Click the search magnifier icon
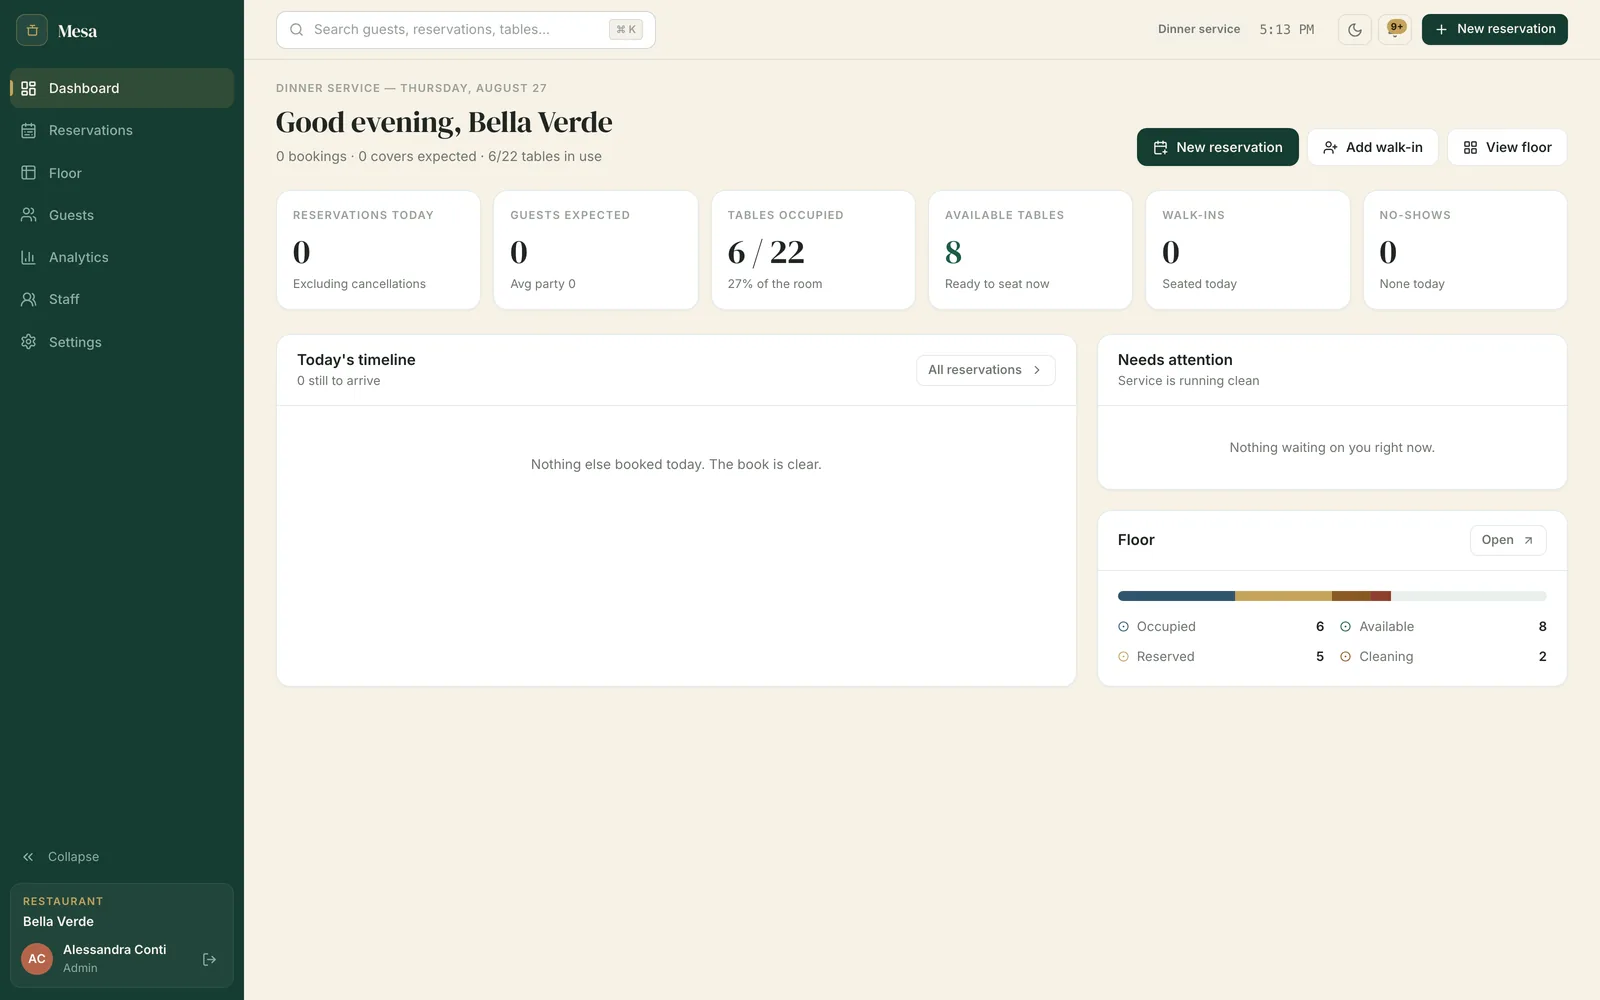1600x1000 pixels. click(x=296, y=30)
